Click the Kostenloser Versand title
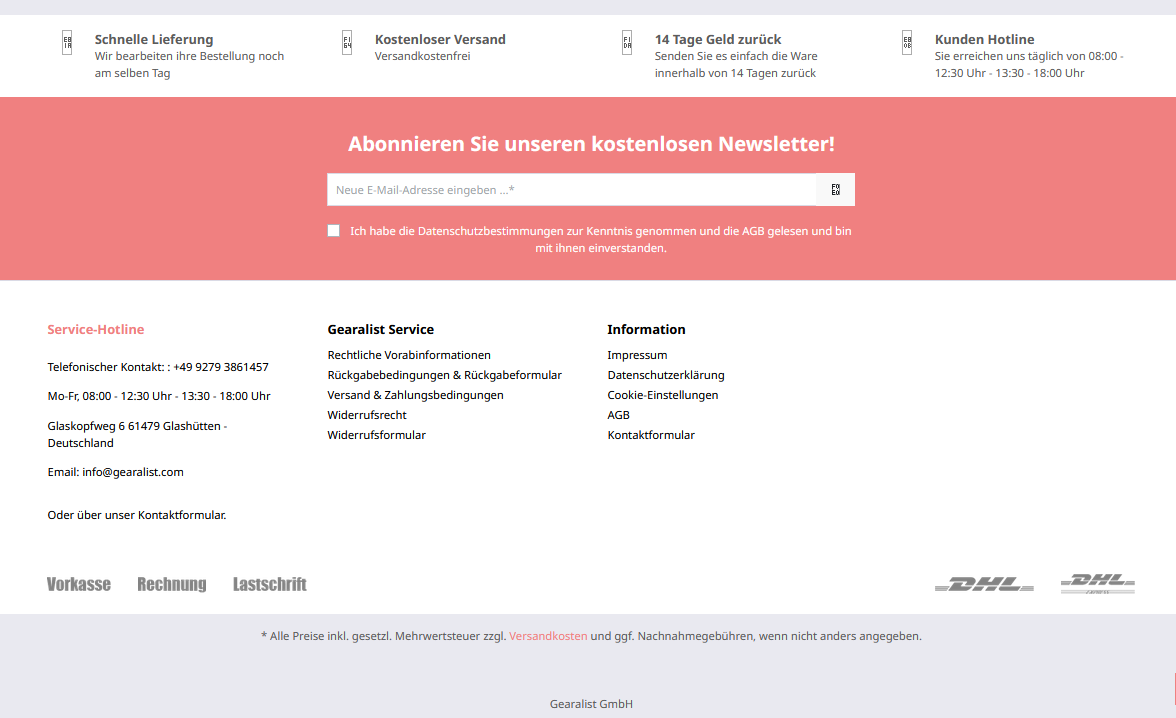Screen dimensions: 1176x718 coord(440,39)
